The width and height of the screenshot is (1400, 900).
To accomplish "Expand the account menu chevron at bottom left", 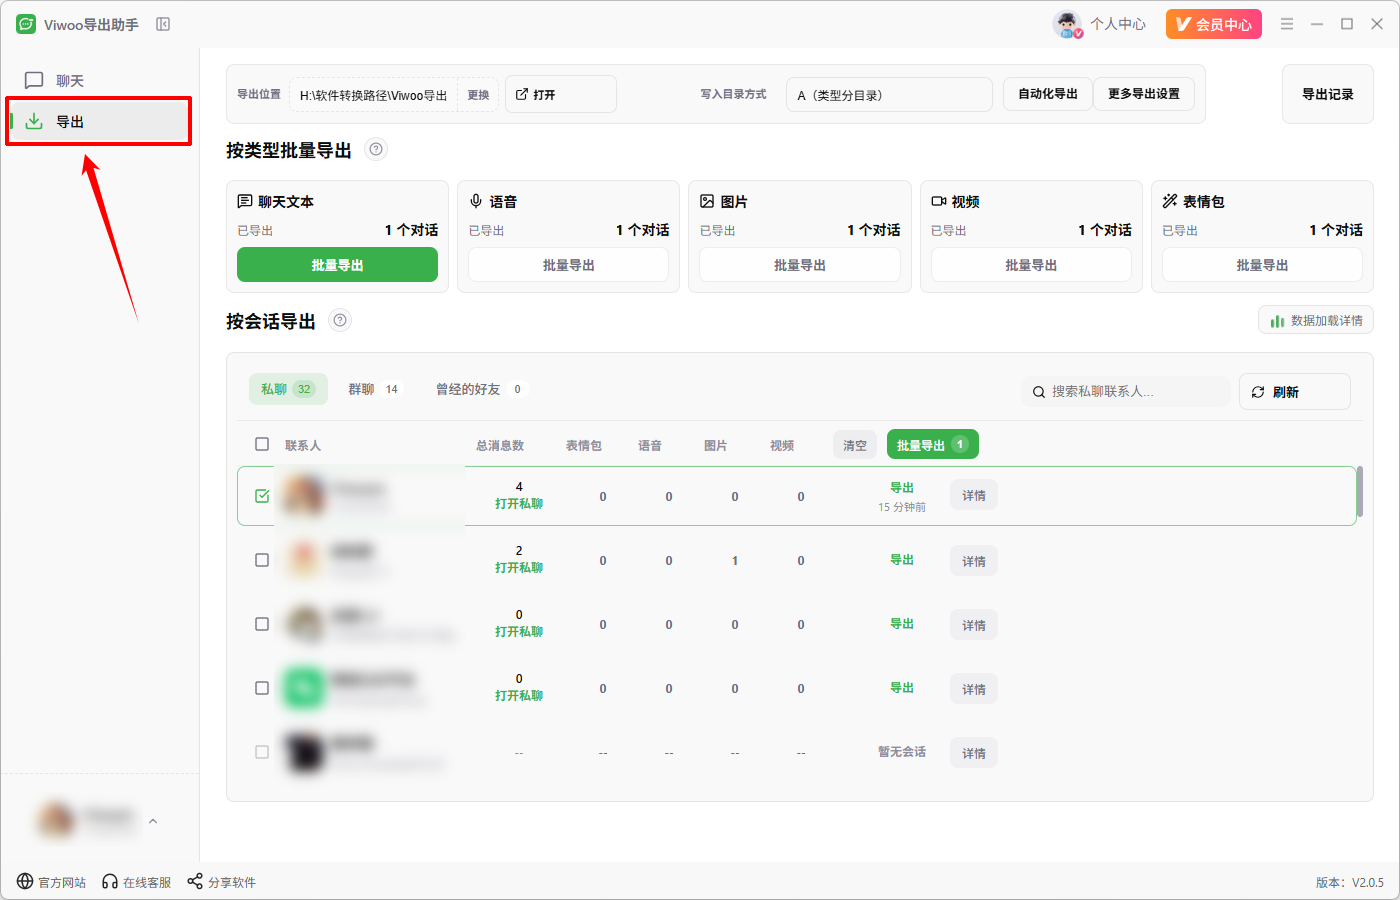I will (x=153, y=821).
